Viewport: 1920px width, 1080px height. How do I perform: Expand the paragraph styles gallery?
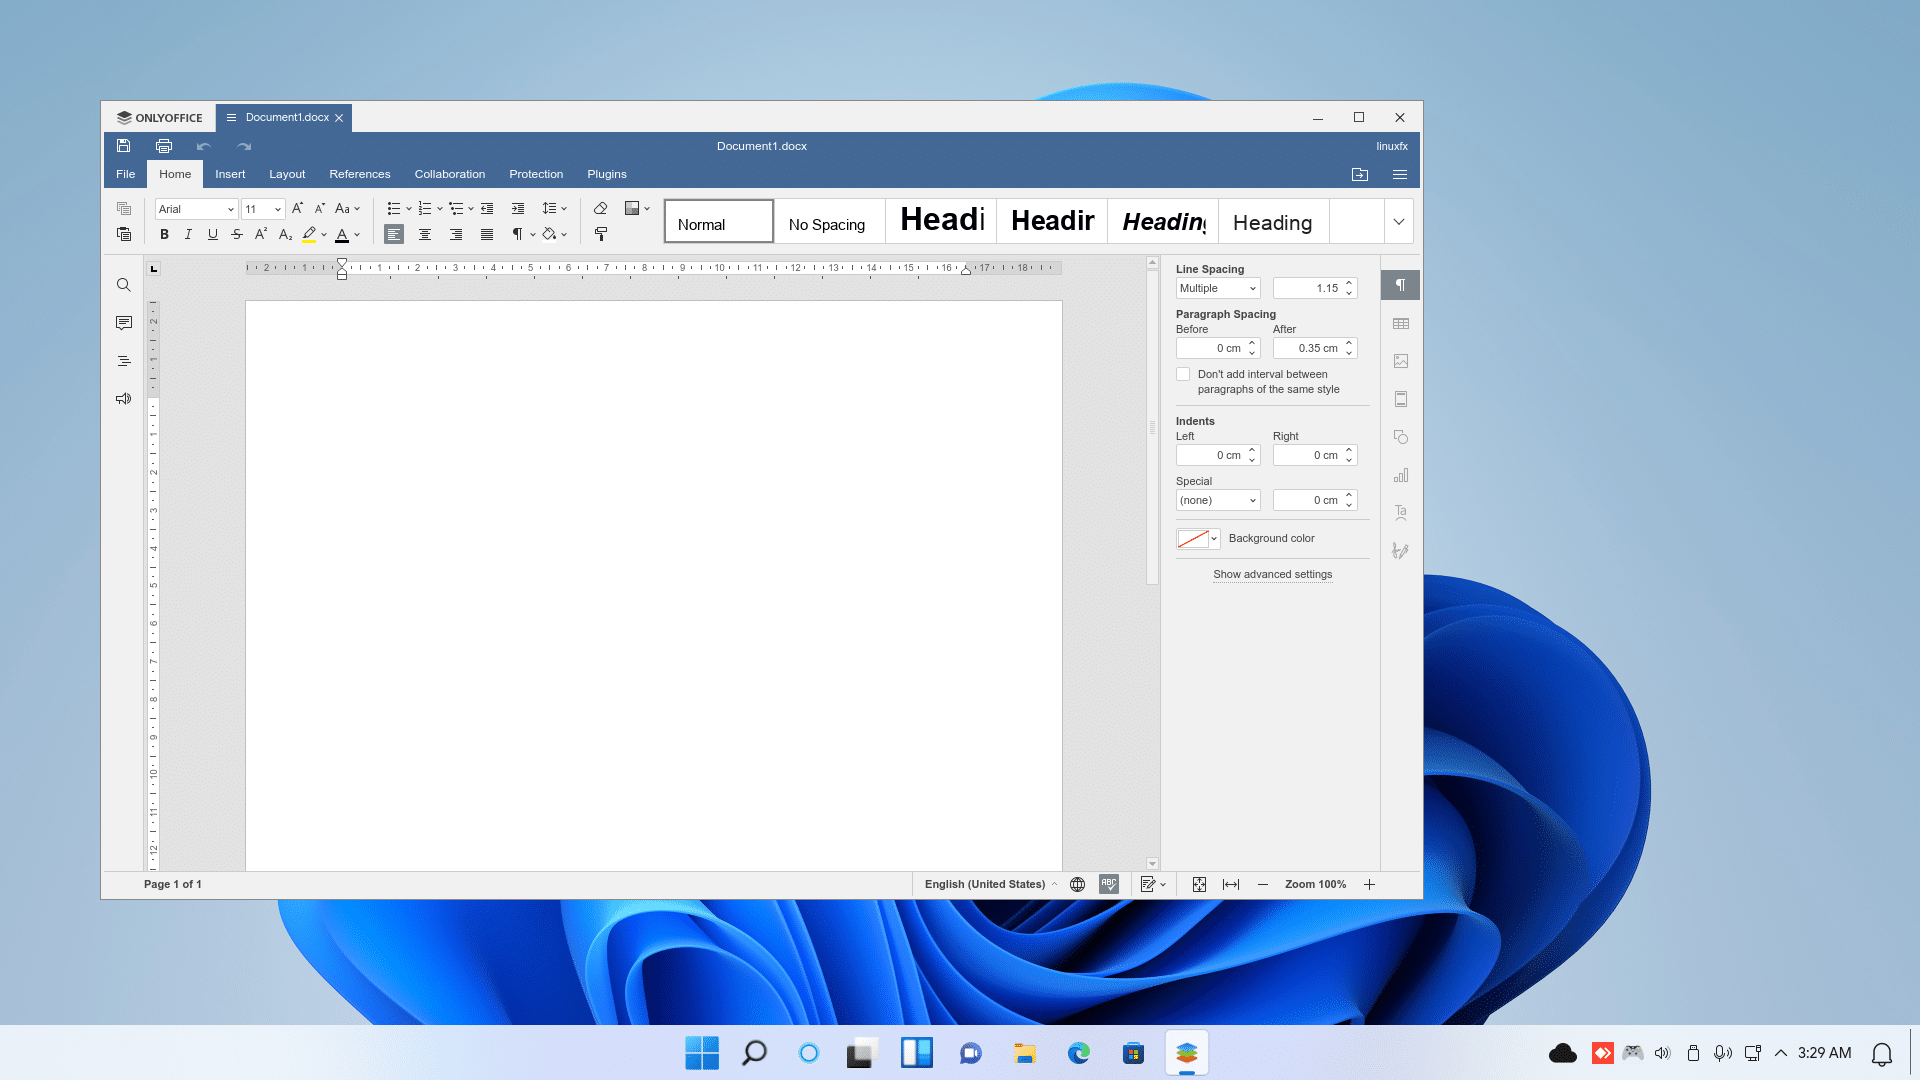click(x=1399, y=221)
